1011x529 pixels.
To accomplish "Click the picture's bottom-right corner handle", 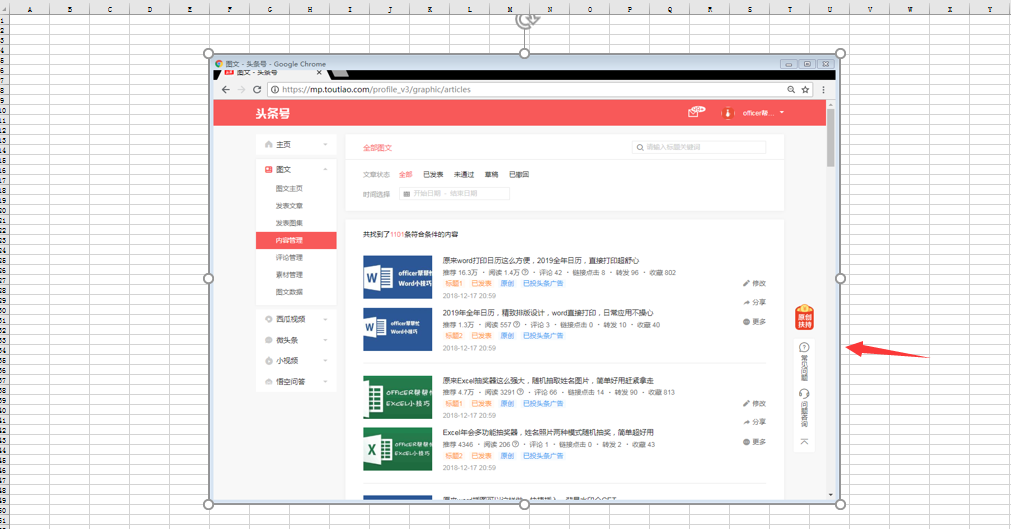I will [840, 504].
